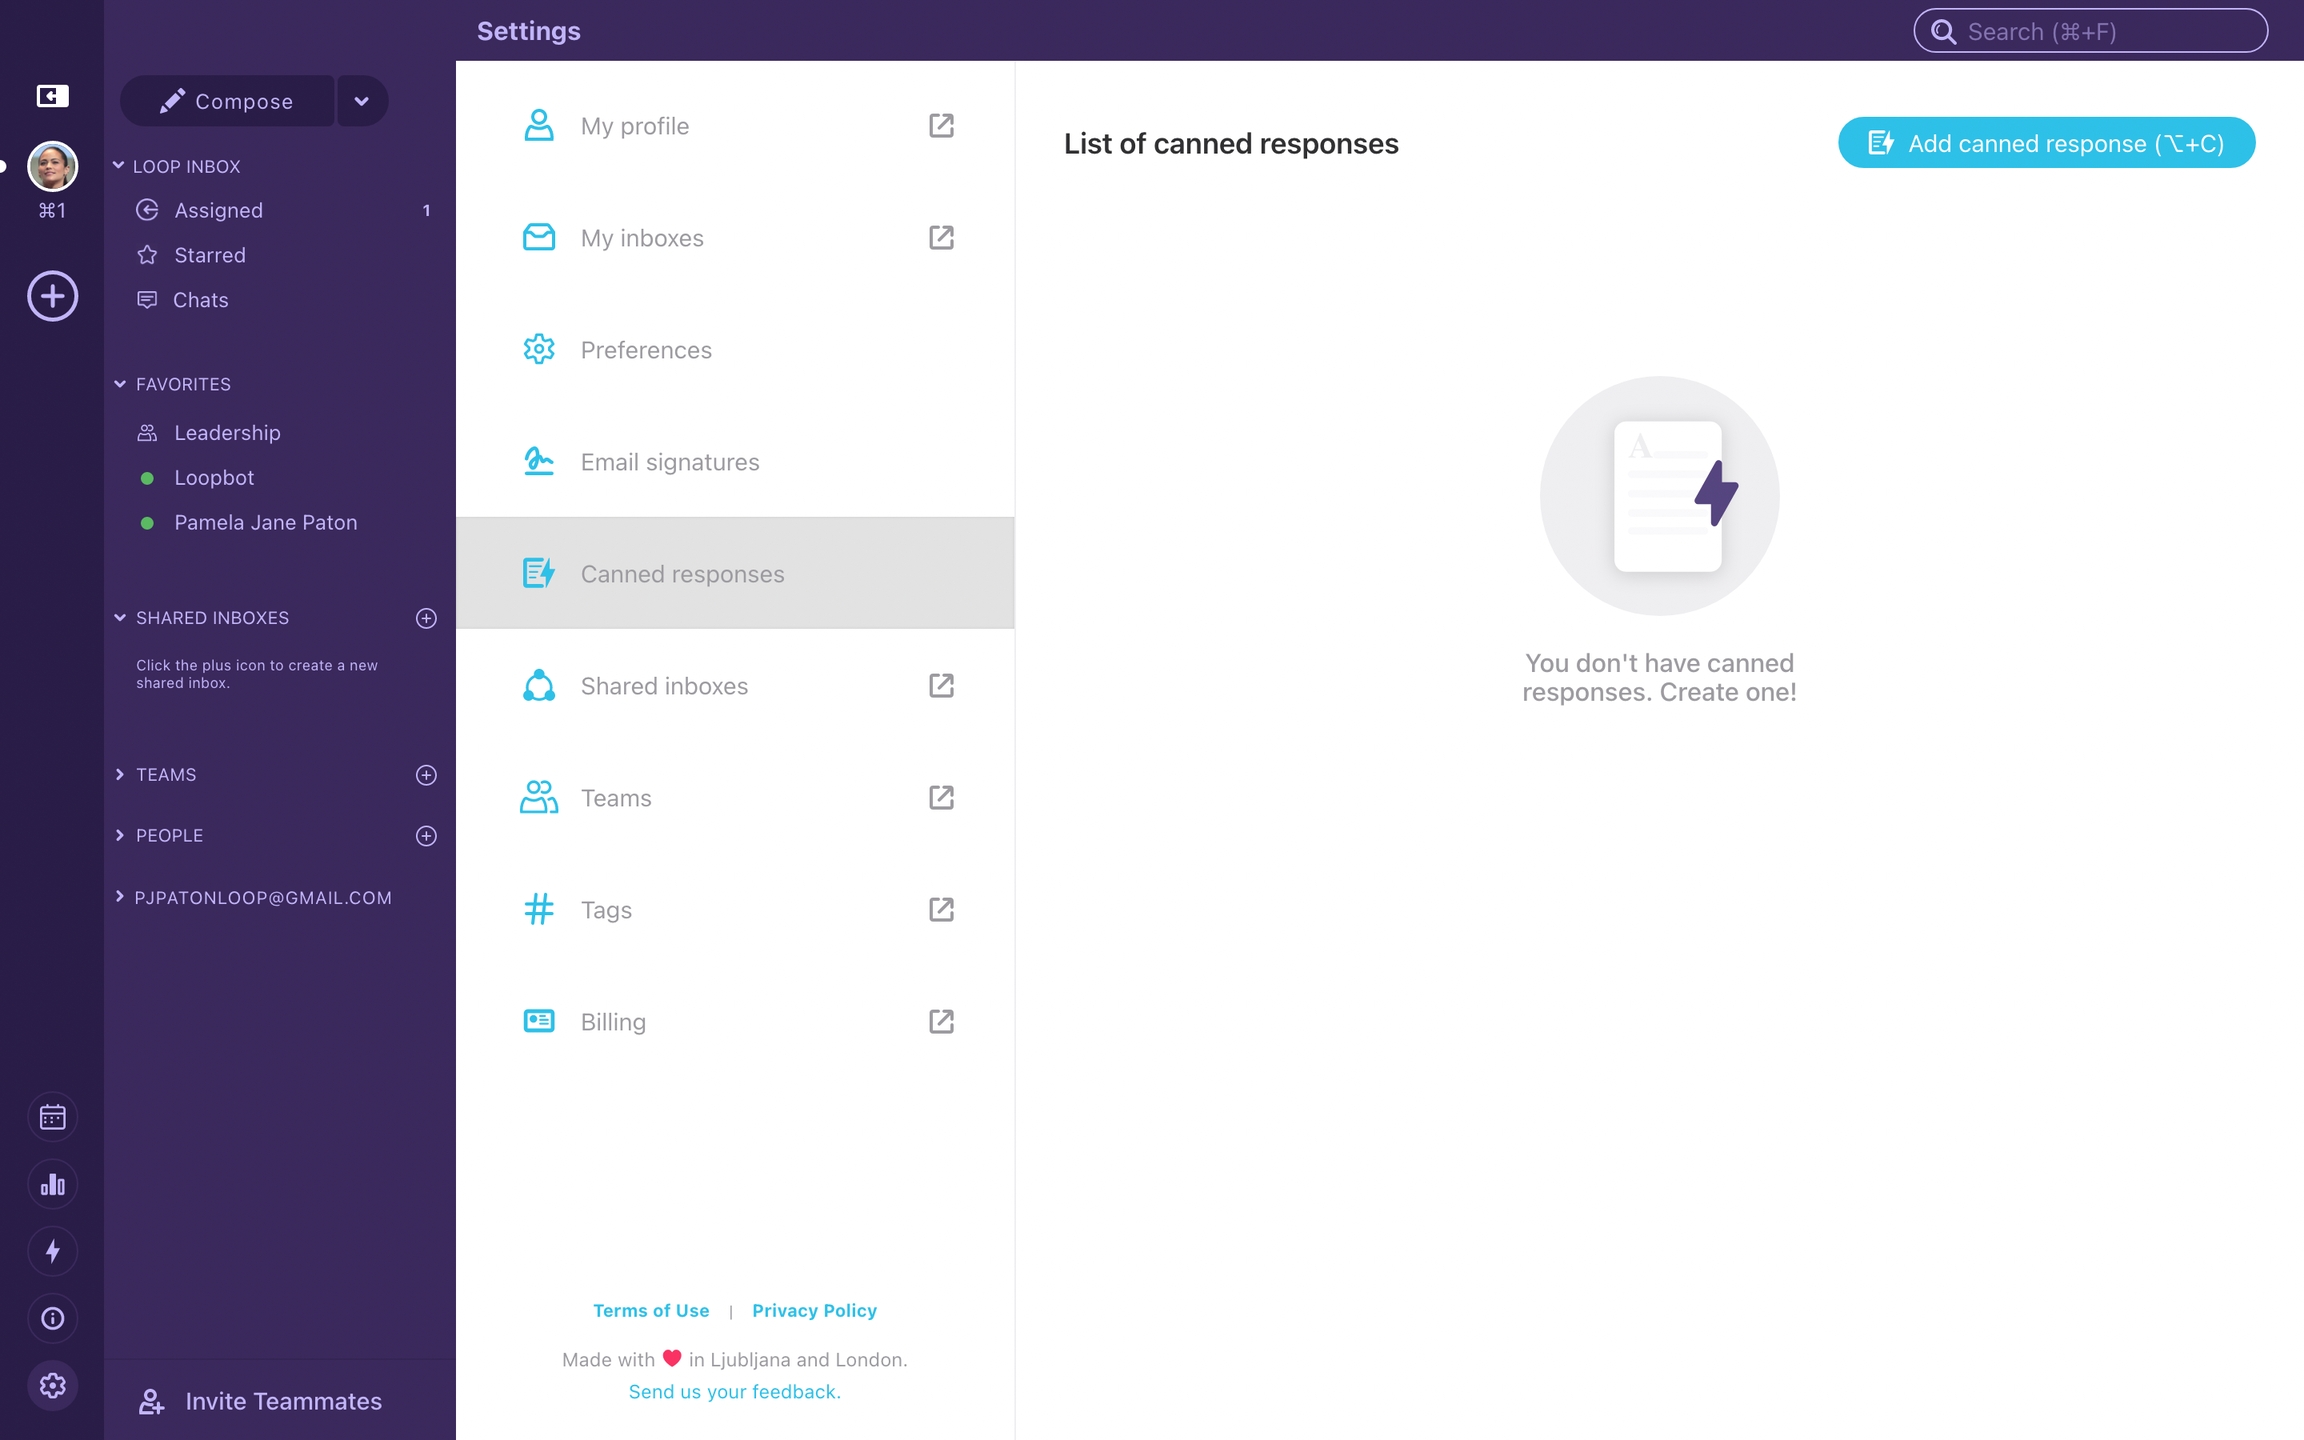This screenshot has height=1440, width=2304.
Task: Open My profile external link icon
Action: pos(941,125)
